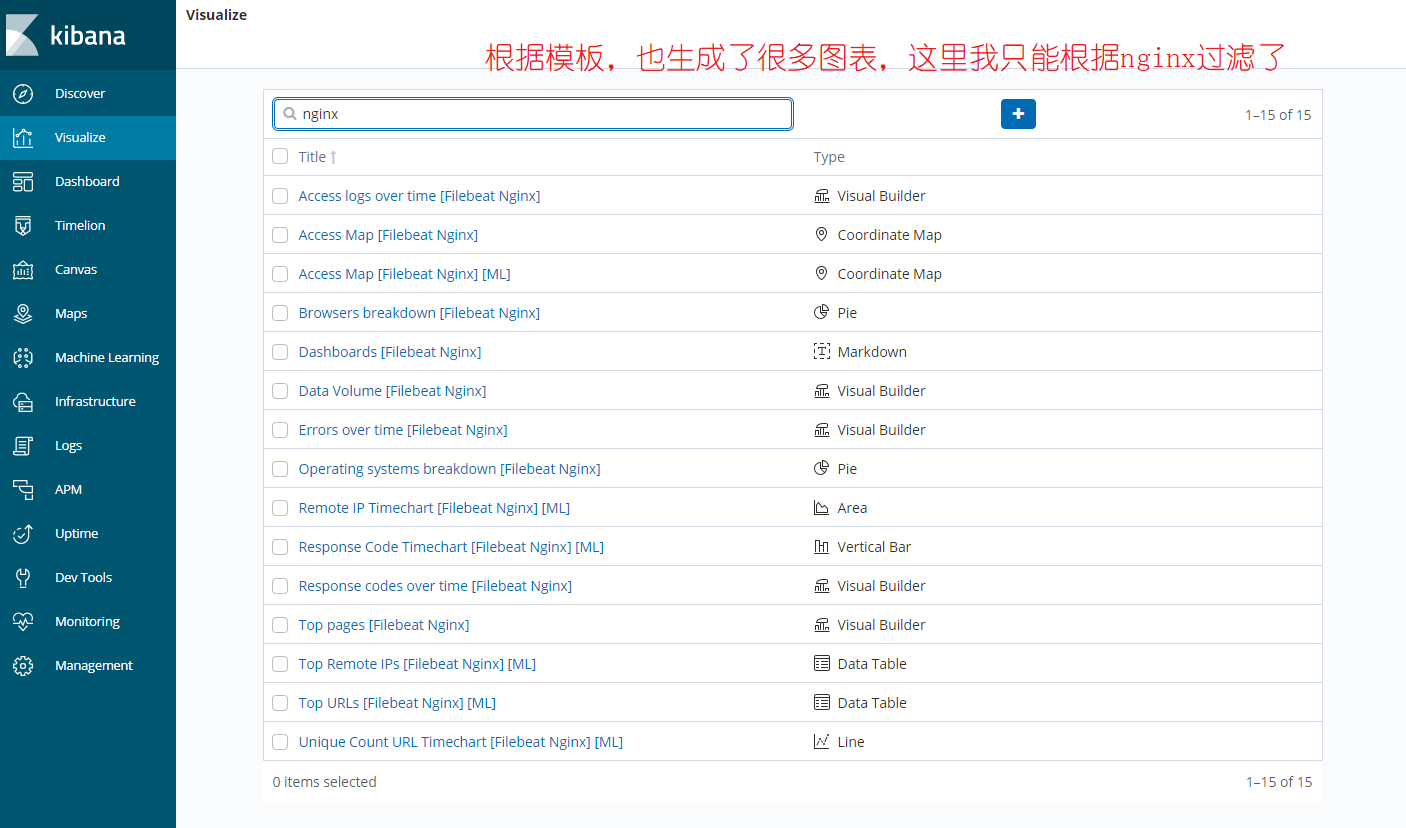
Task: Check Top pages row checkbox
Action: point(280,625)
